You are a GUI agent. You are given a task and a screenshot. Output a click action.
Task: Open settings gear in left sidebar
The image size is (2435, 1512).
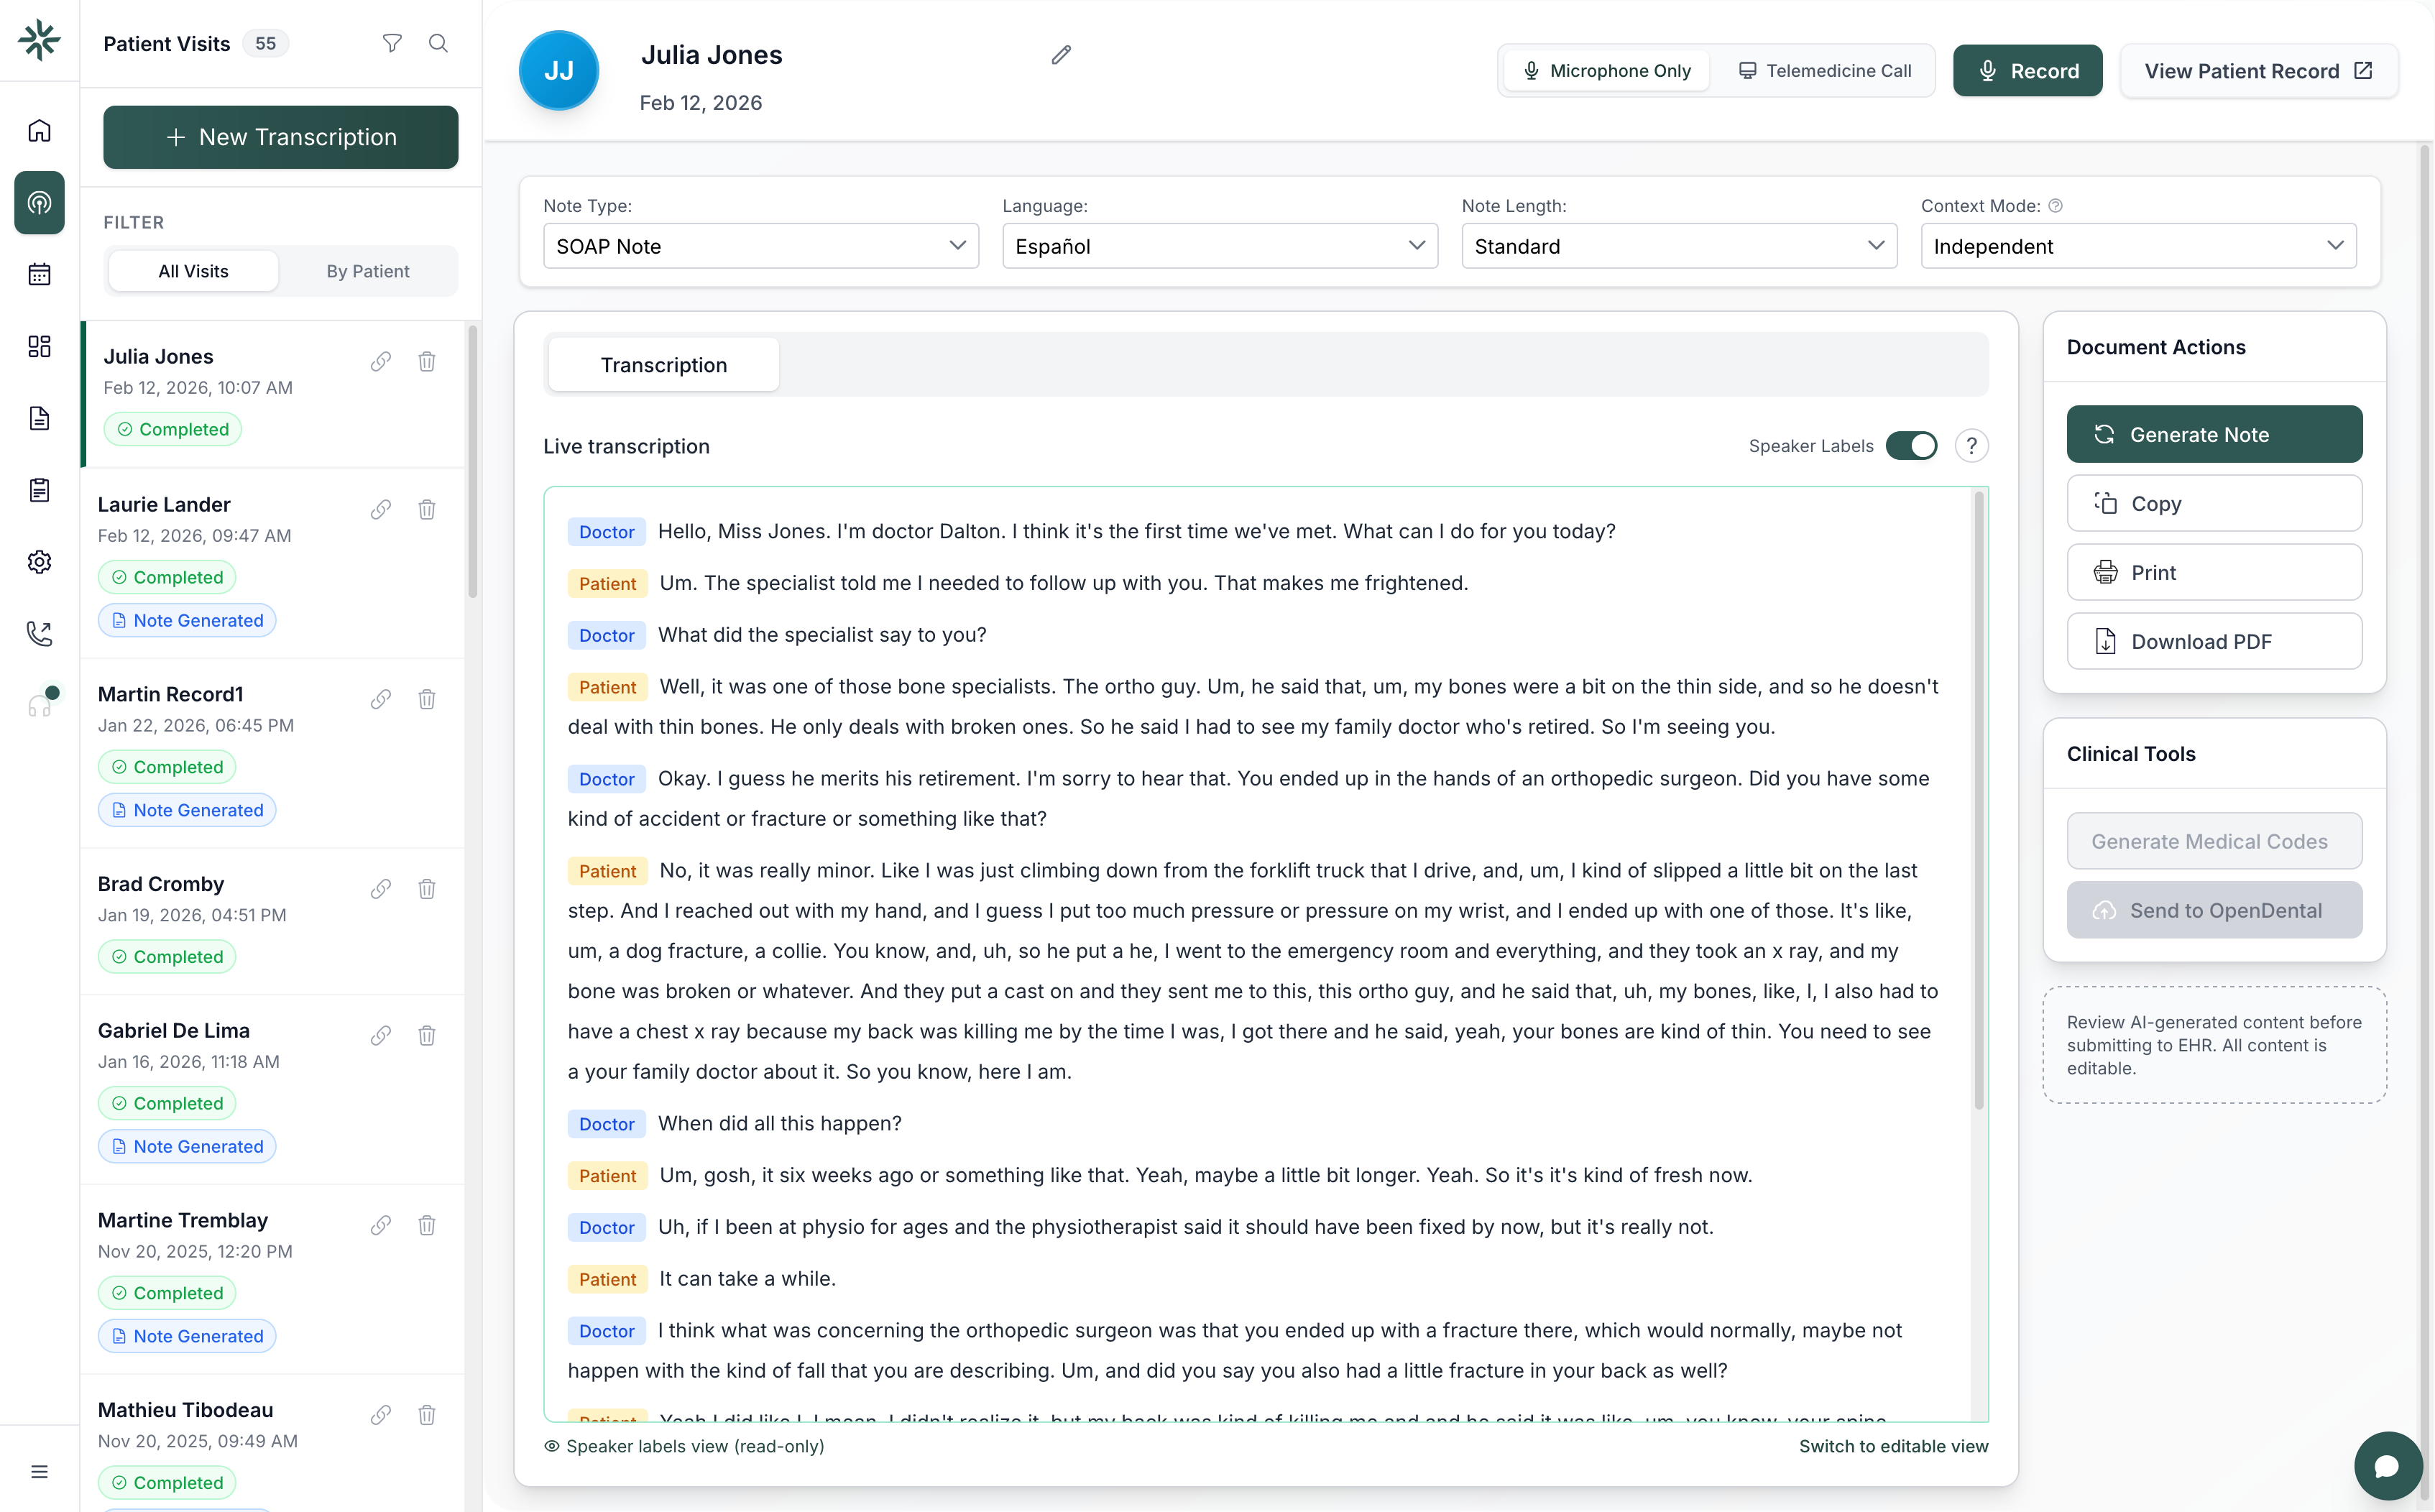[39, 562]
